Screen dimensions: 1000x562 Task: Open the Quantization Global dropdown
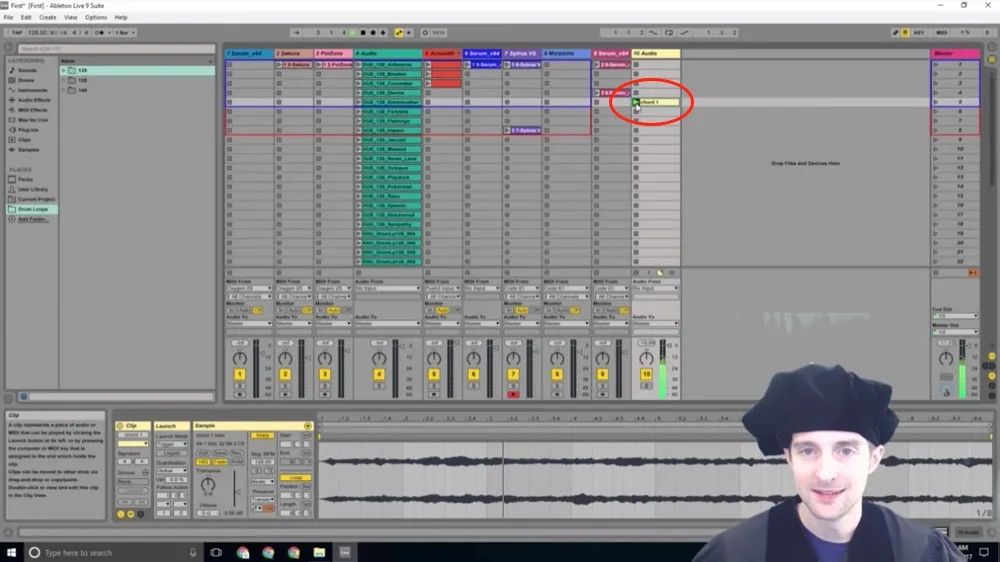pos(172,471)
